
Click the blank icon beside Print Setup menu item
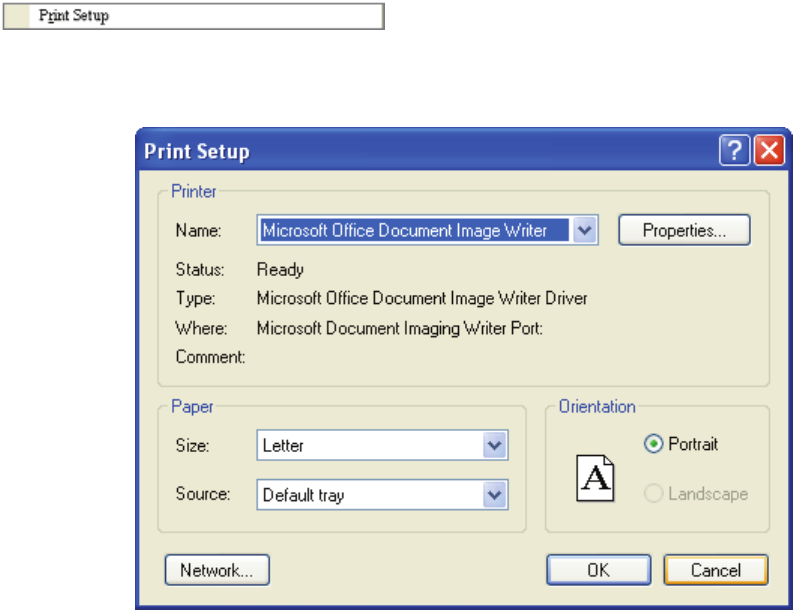click(18, 17)
